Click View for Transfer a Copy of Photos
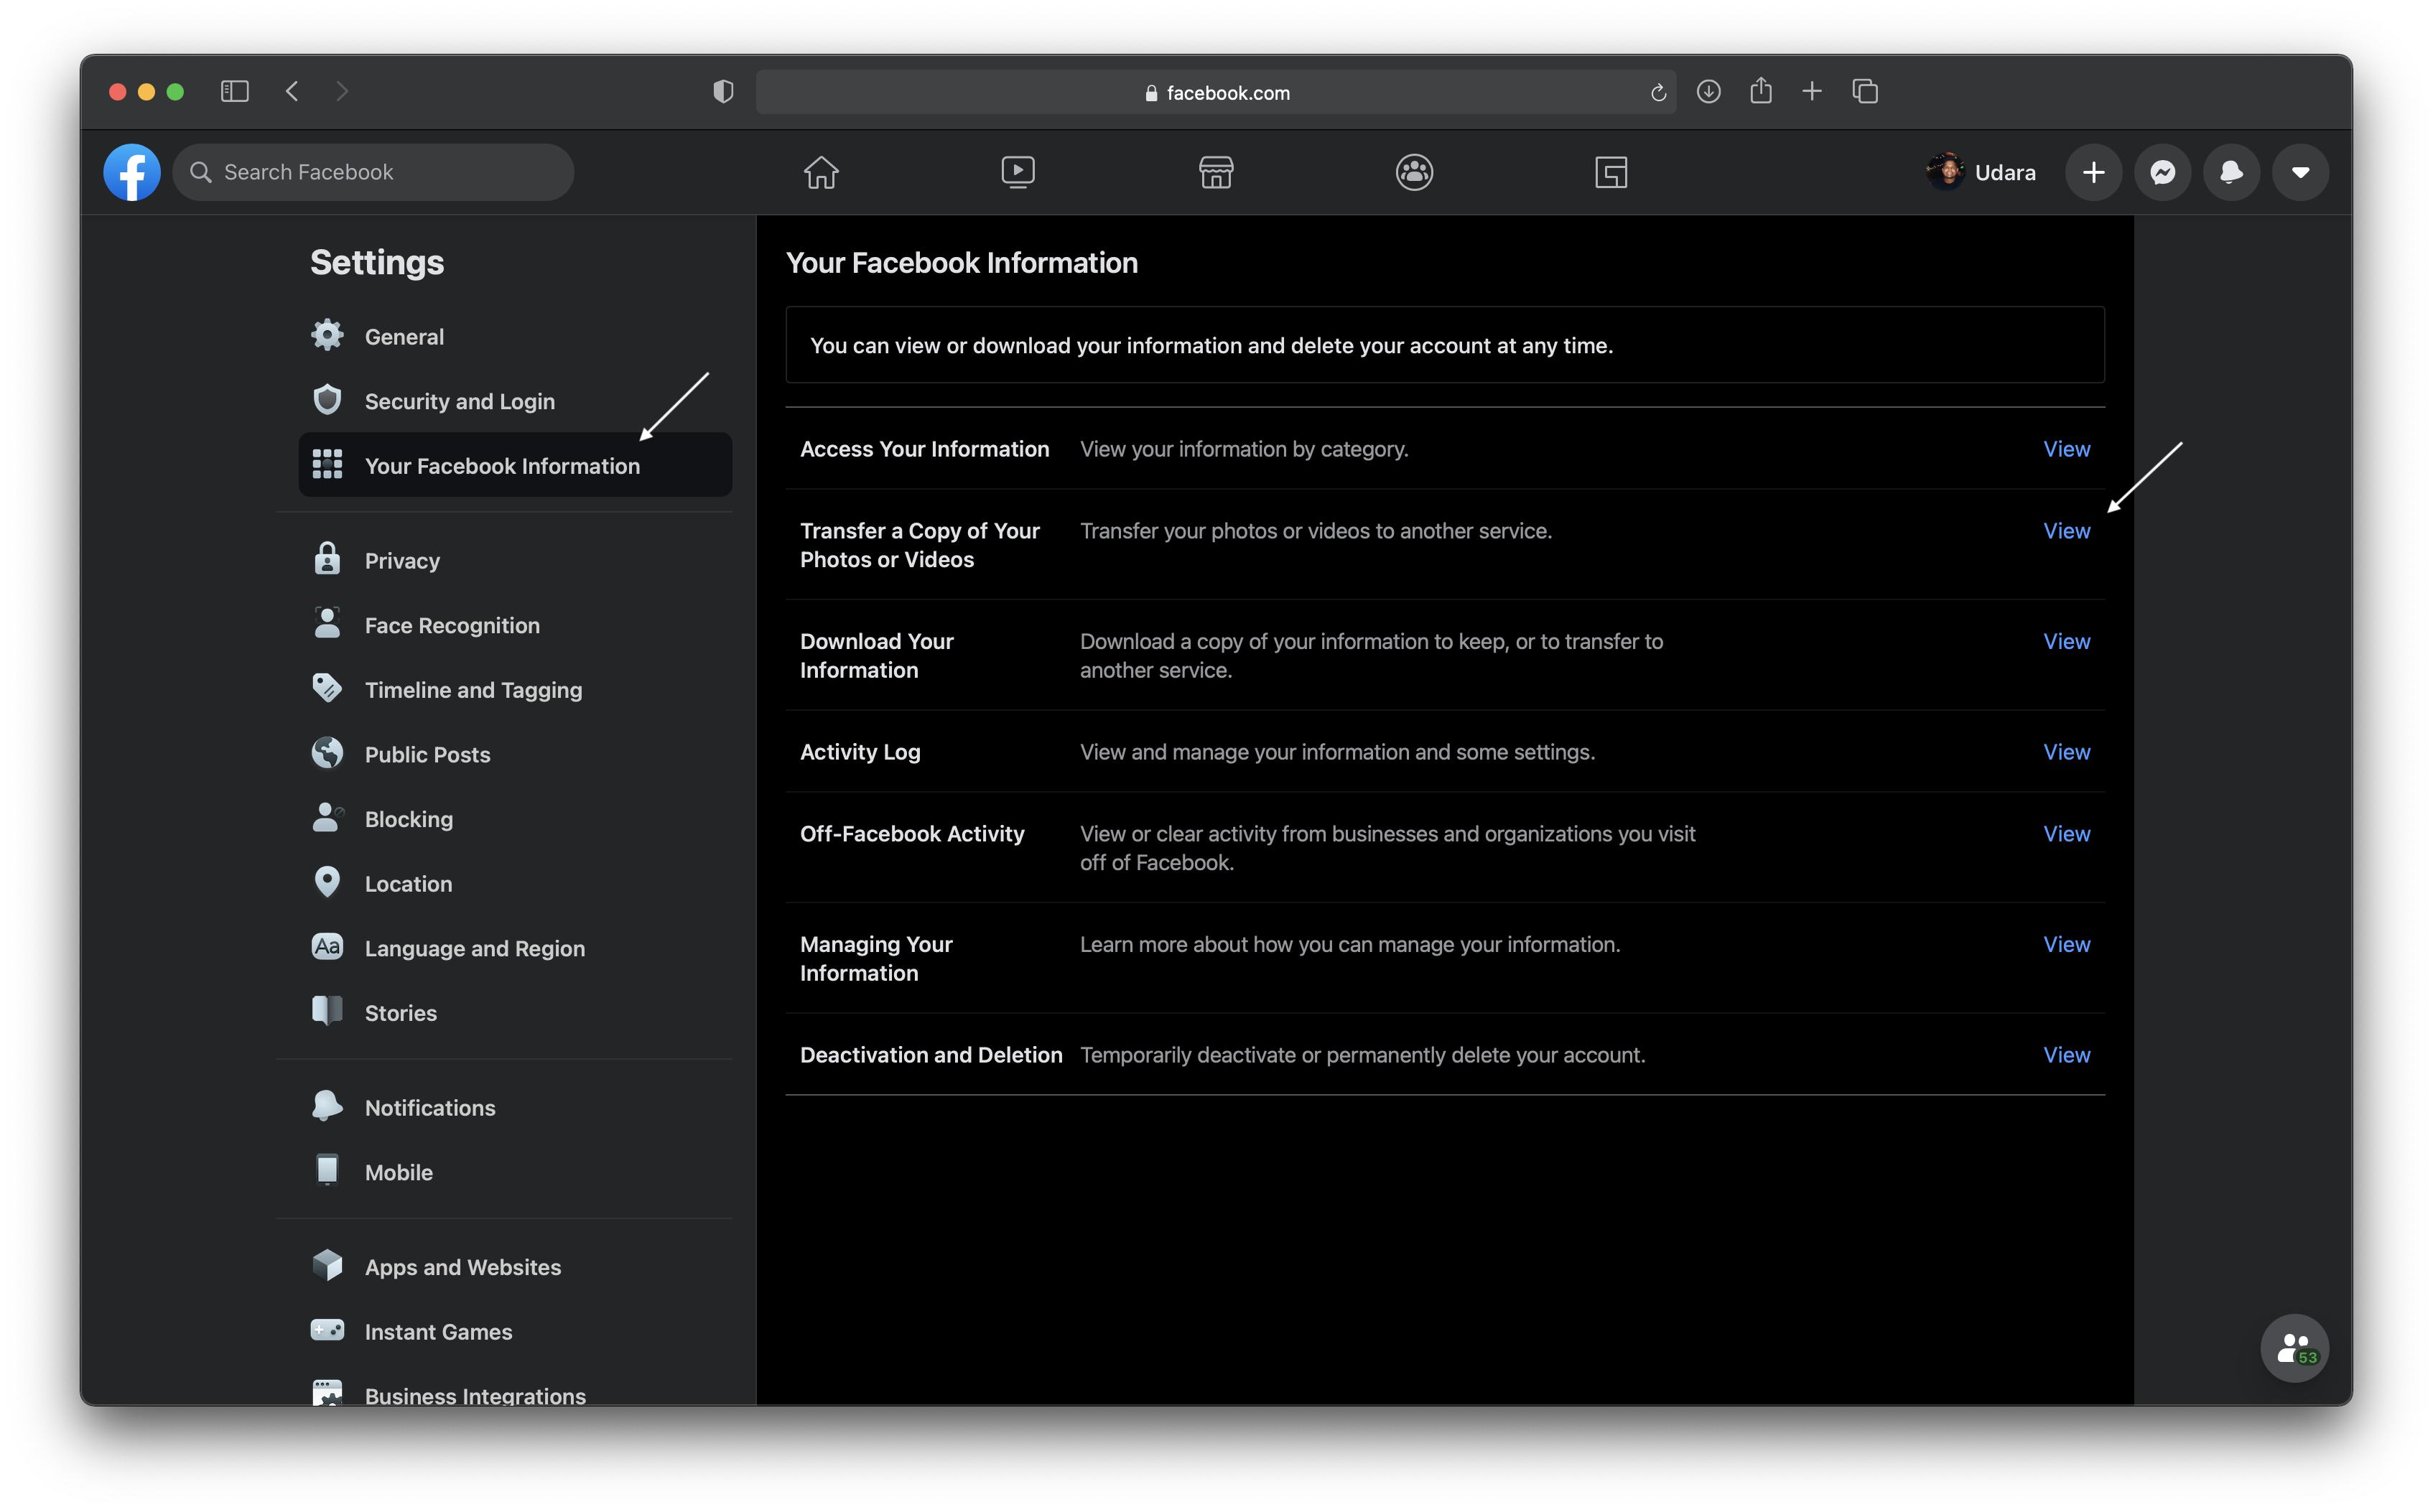 [2066, 531]
